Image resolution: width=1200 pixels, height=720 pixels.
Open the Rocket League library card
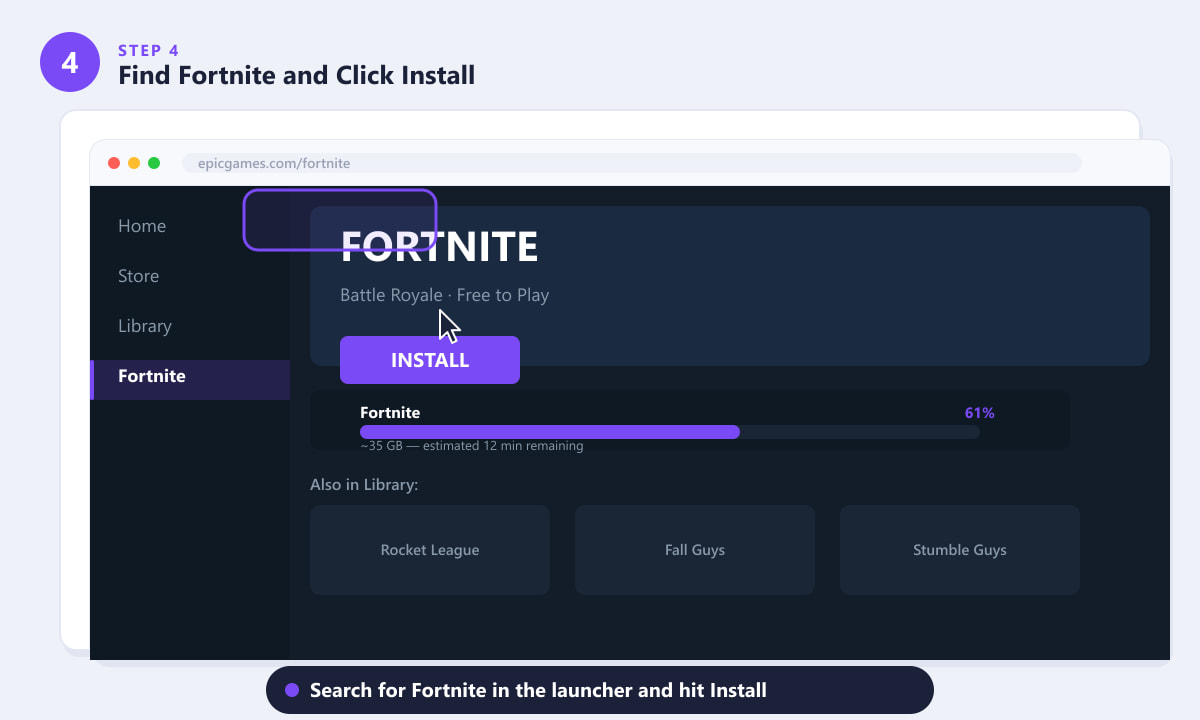coord(430,550)
